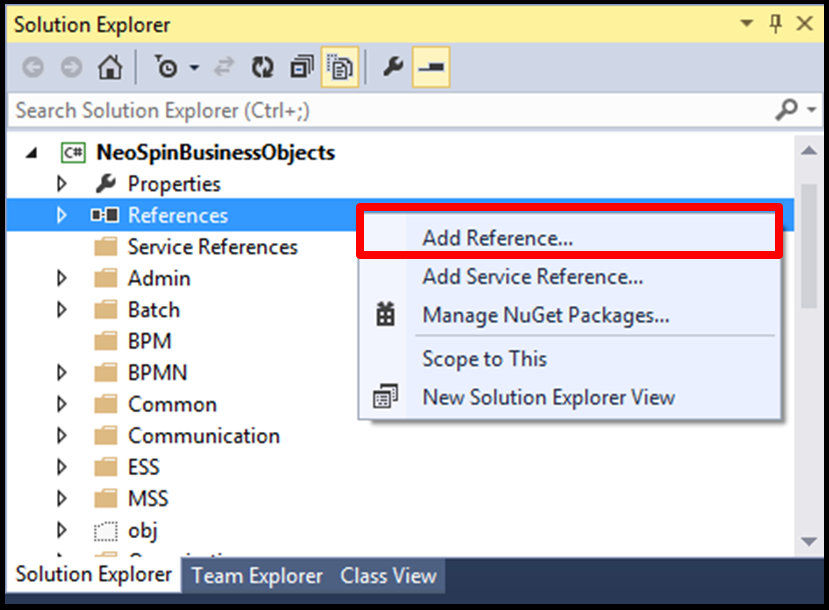This screenshot has width=829, height=610.
Task: Choose Scope to This in the menu
Action: point(484,359)
